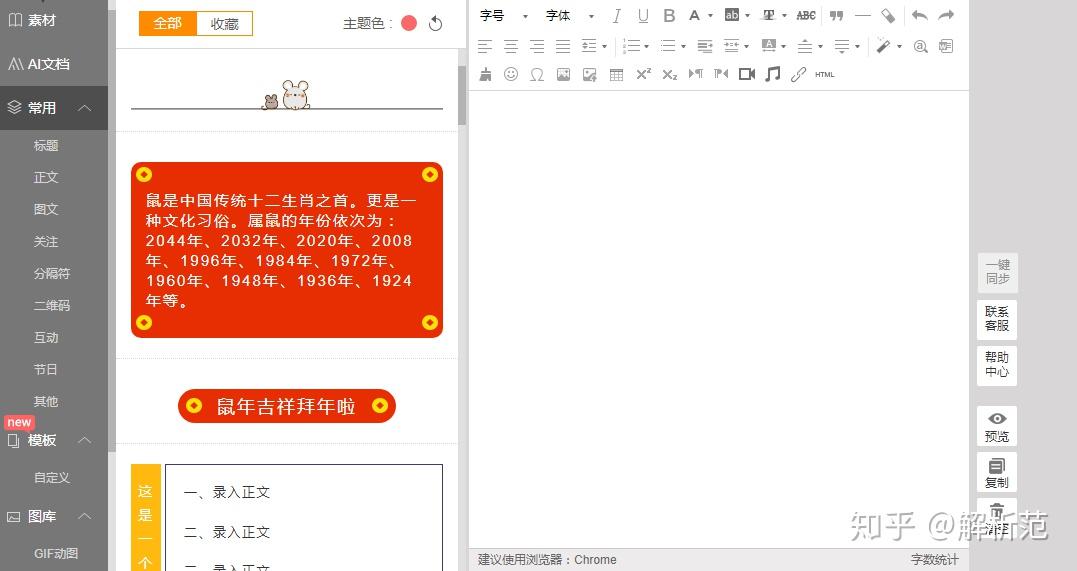Switch to HTML source mode
This screenshot has width=1077, height=571.
tap(824, 74)
